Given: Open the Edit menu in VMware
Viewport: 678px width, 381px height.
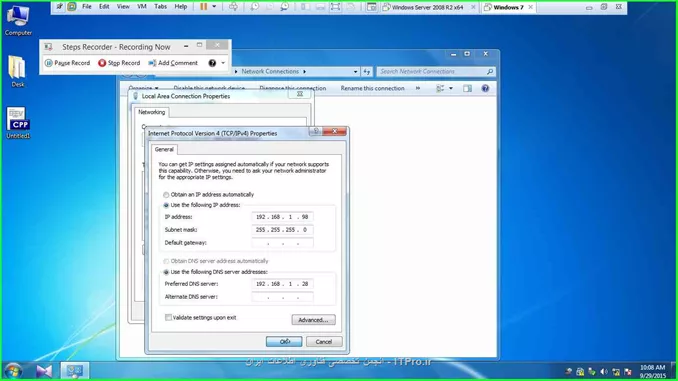Looking at the screenshot, I should click(104, 6).
